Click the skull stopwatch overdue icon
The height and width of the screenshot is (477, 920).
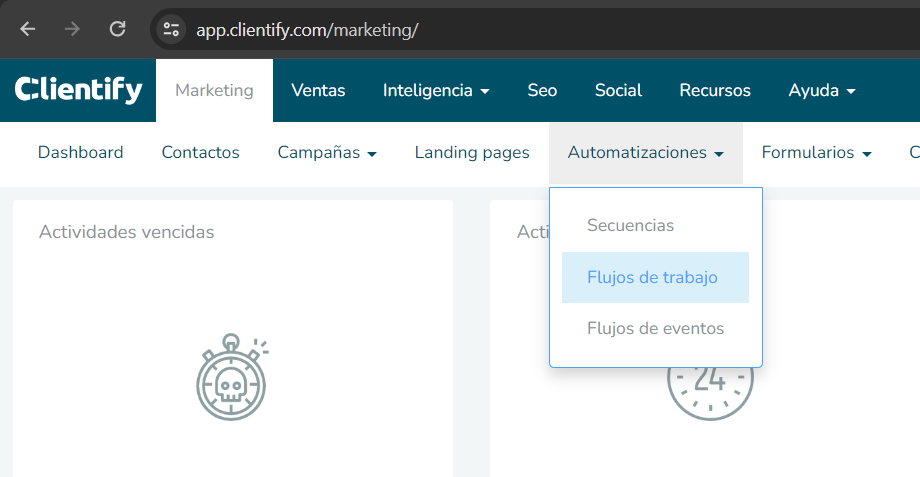(232, 377)
